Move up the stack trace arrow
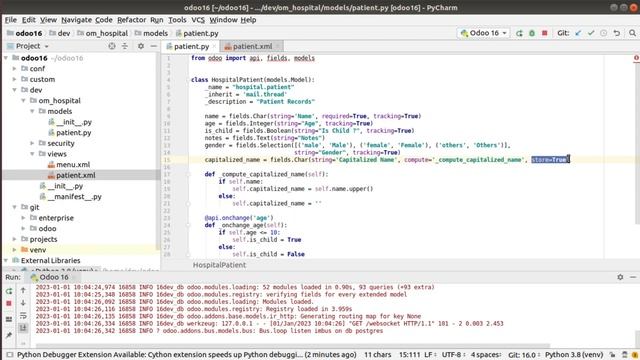640x360 pixels. (x=23, y=290)
